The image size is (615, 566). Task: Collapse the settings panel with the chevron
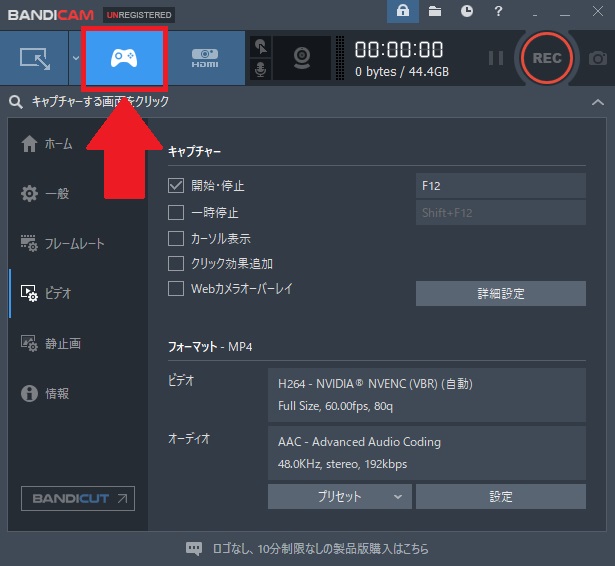[x=597, y=102]
